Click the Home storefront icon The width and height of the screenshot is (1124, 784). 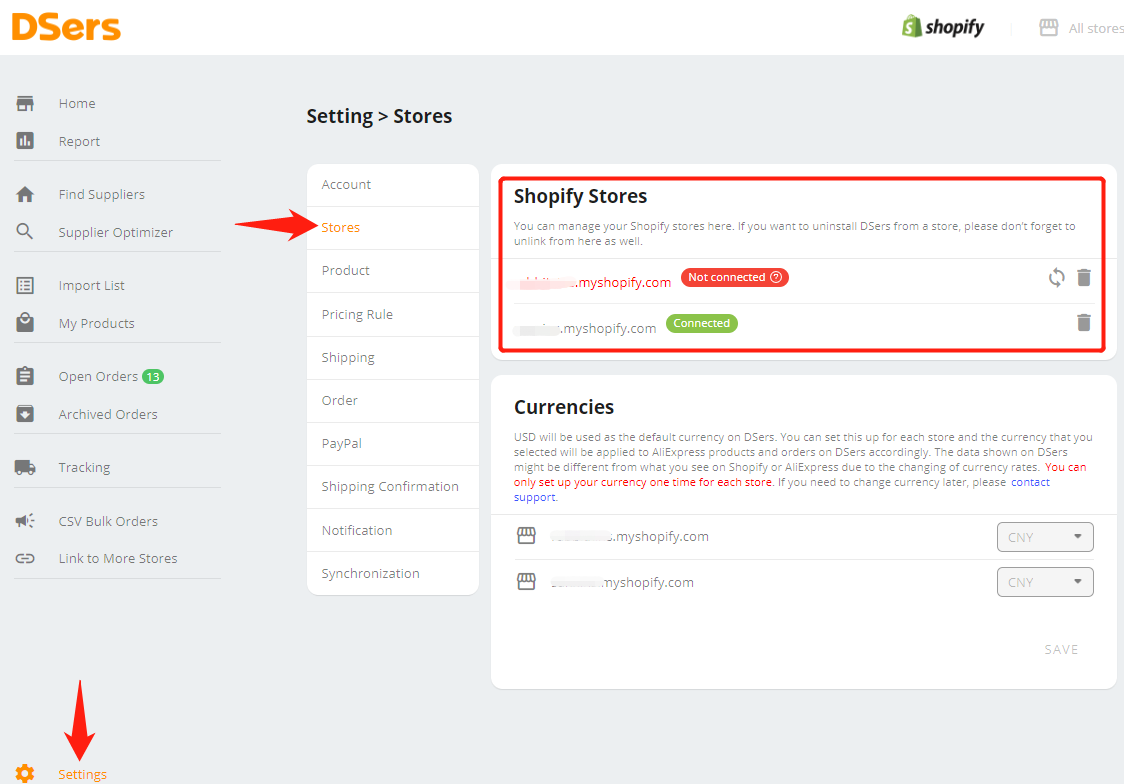coord(25,103)
